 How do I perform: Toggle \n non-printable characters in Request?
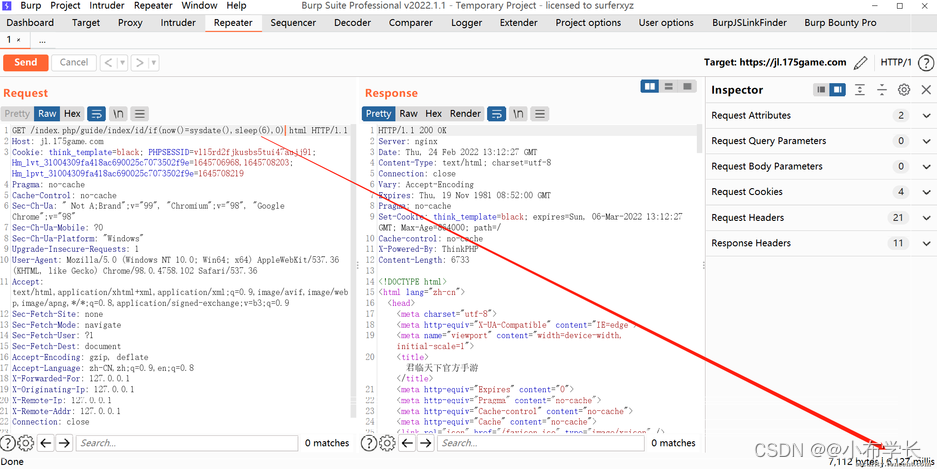[x=118, y=114]
